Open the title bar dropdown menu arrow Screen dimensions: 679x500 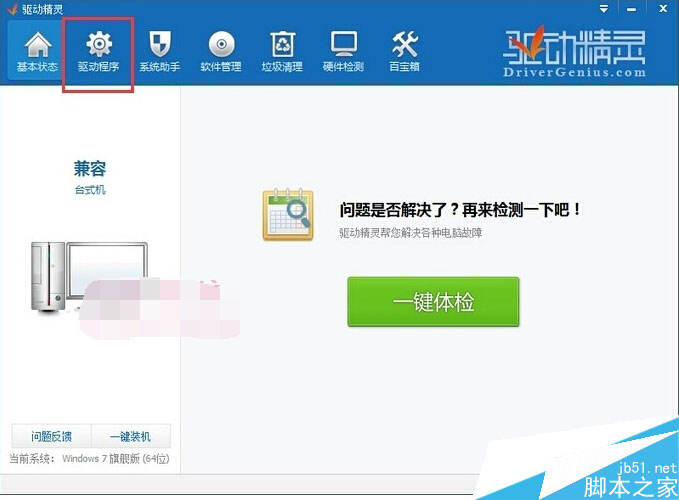[604, 9]
